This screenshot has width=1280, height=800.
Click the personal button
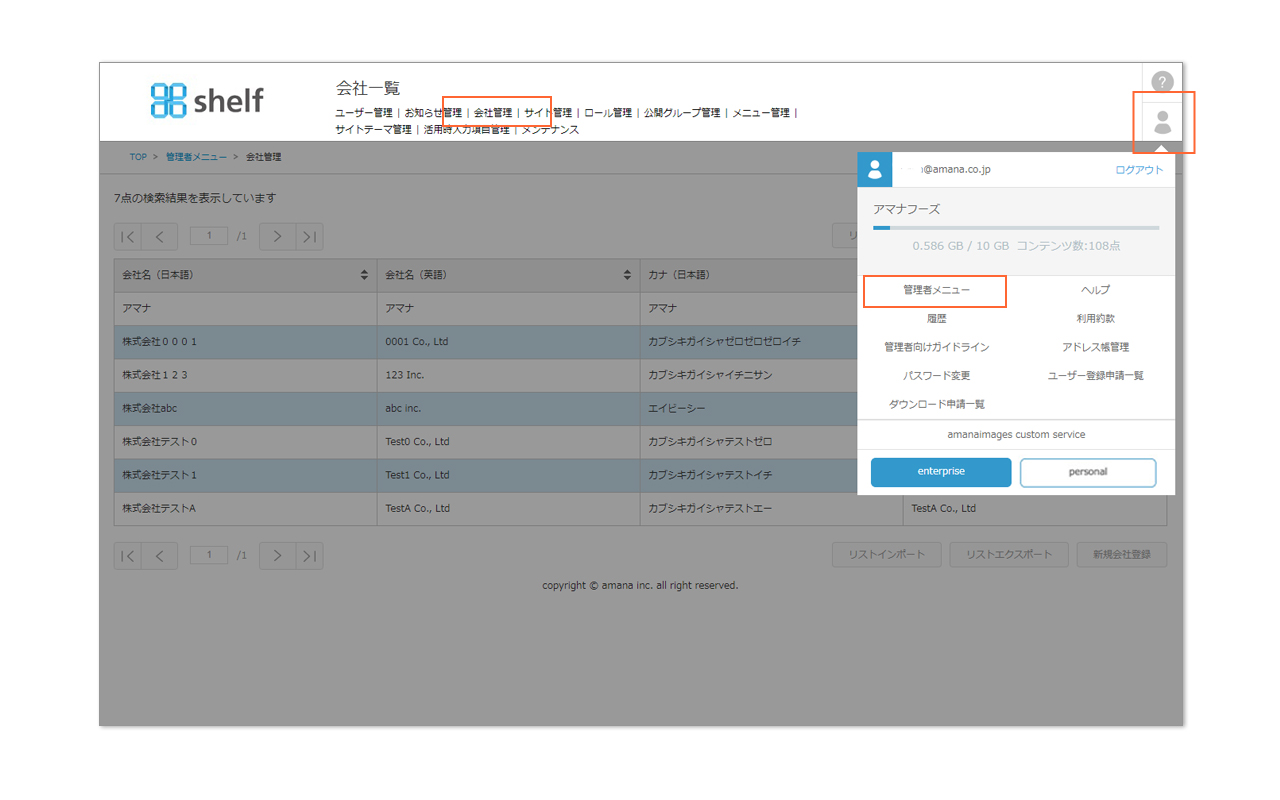pos(1088,472)
